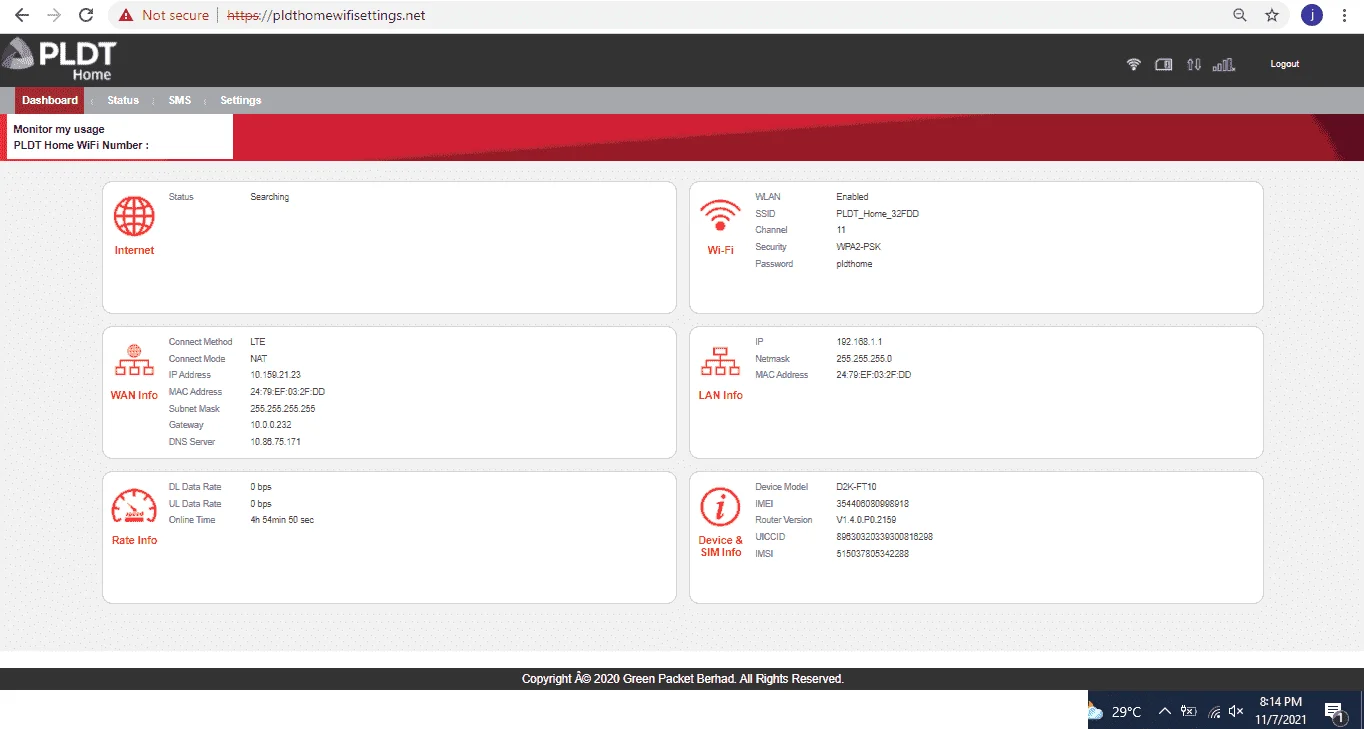Click the Logout link
Viewport: 1364px width, 729px height.
[1285, 64]
